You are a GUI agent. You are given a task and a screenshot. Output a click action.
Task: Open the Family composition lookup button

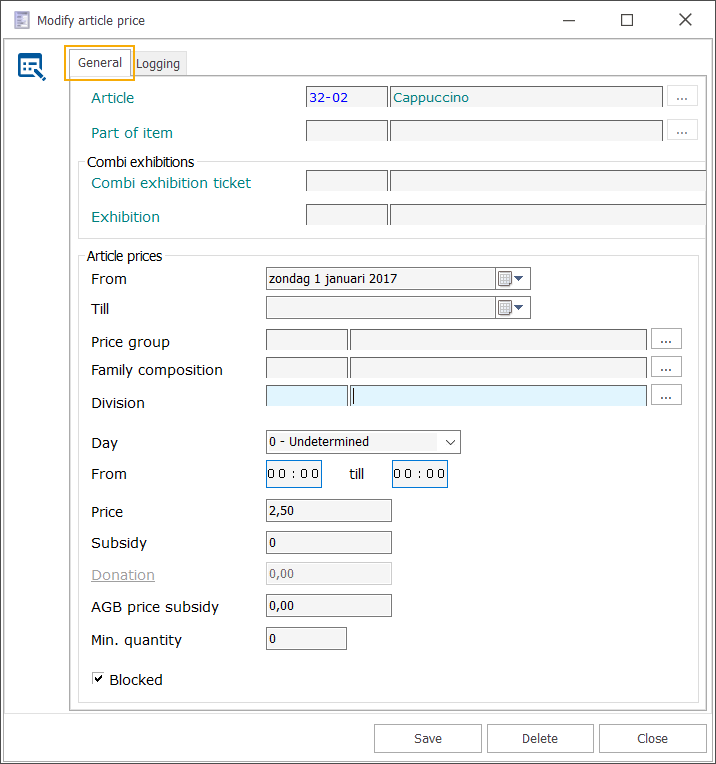(x=666, y=367)
